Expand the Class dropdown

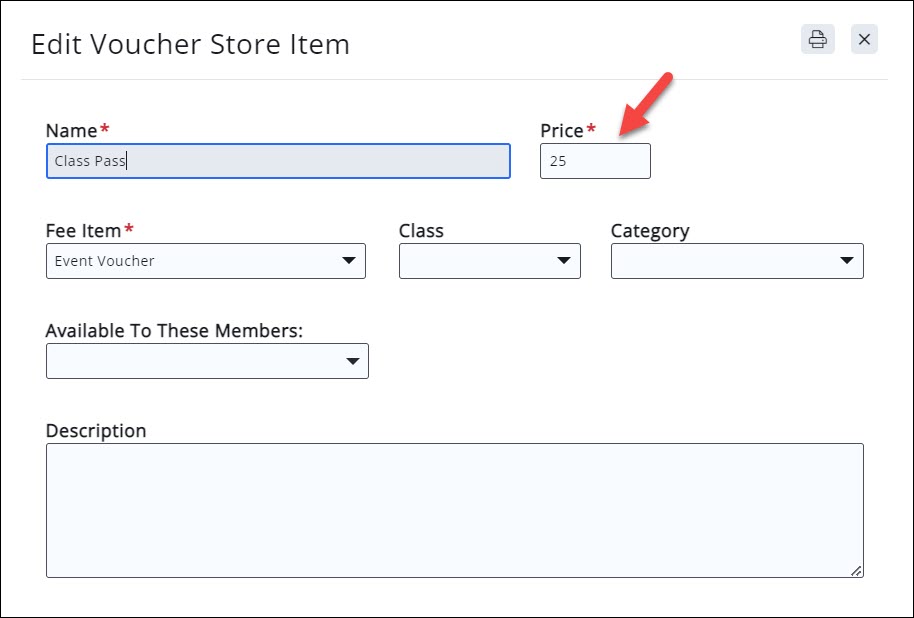point(489,261)
